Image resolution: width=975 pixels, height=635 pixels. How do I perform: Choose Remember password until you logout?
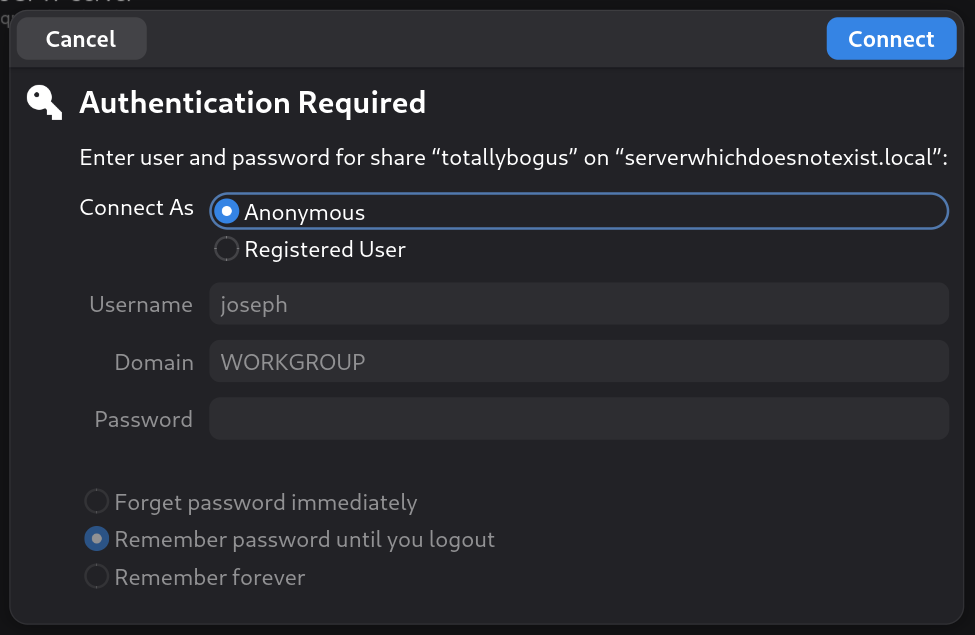(x=96, y=540)
